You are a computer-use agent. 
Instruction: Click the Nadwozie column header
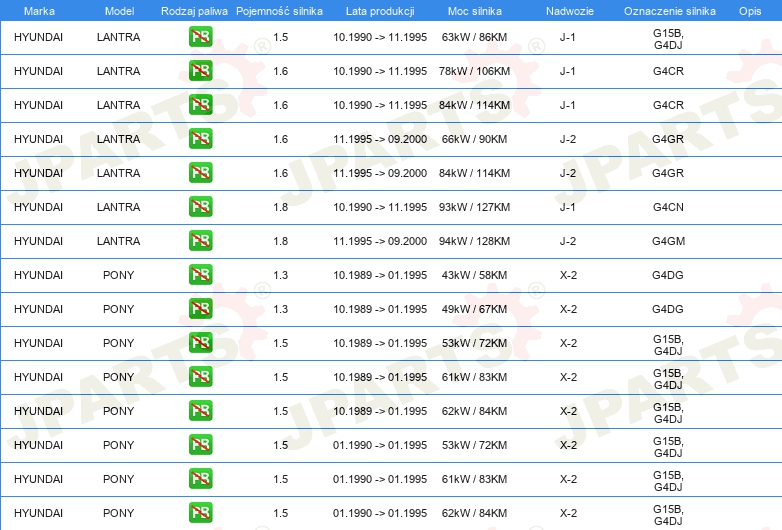tap(570, 11)
